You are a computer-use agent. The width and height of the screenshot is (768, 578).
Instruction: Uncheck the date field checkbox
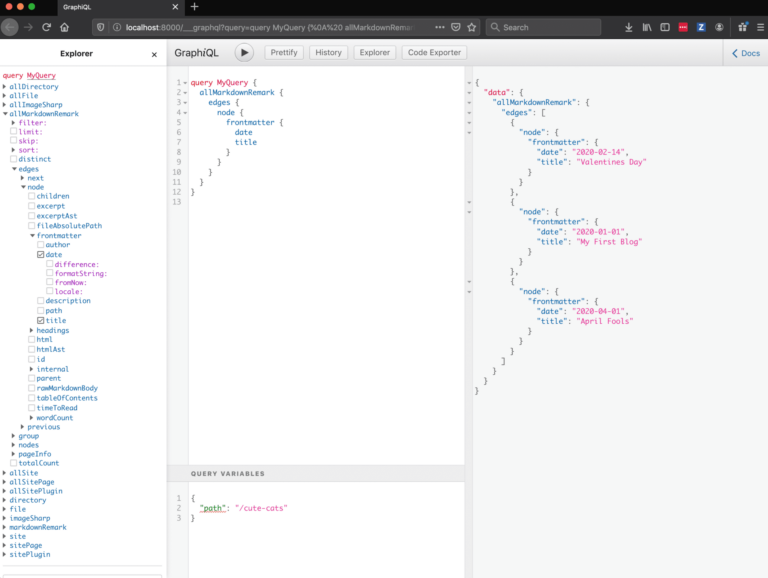coord(41,255)
